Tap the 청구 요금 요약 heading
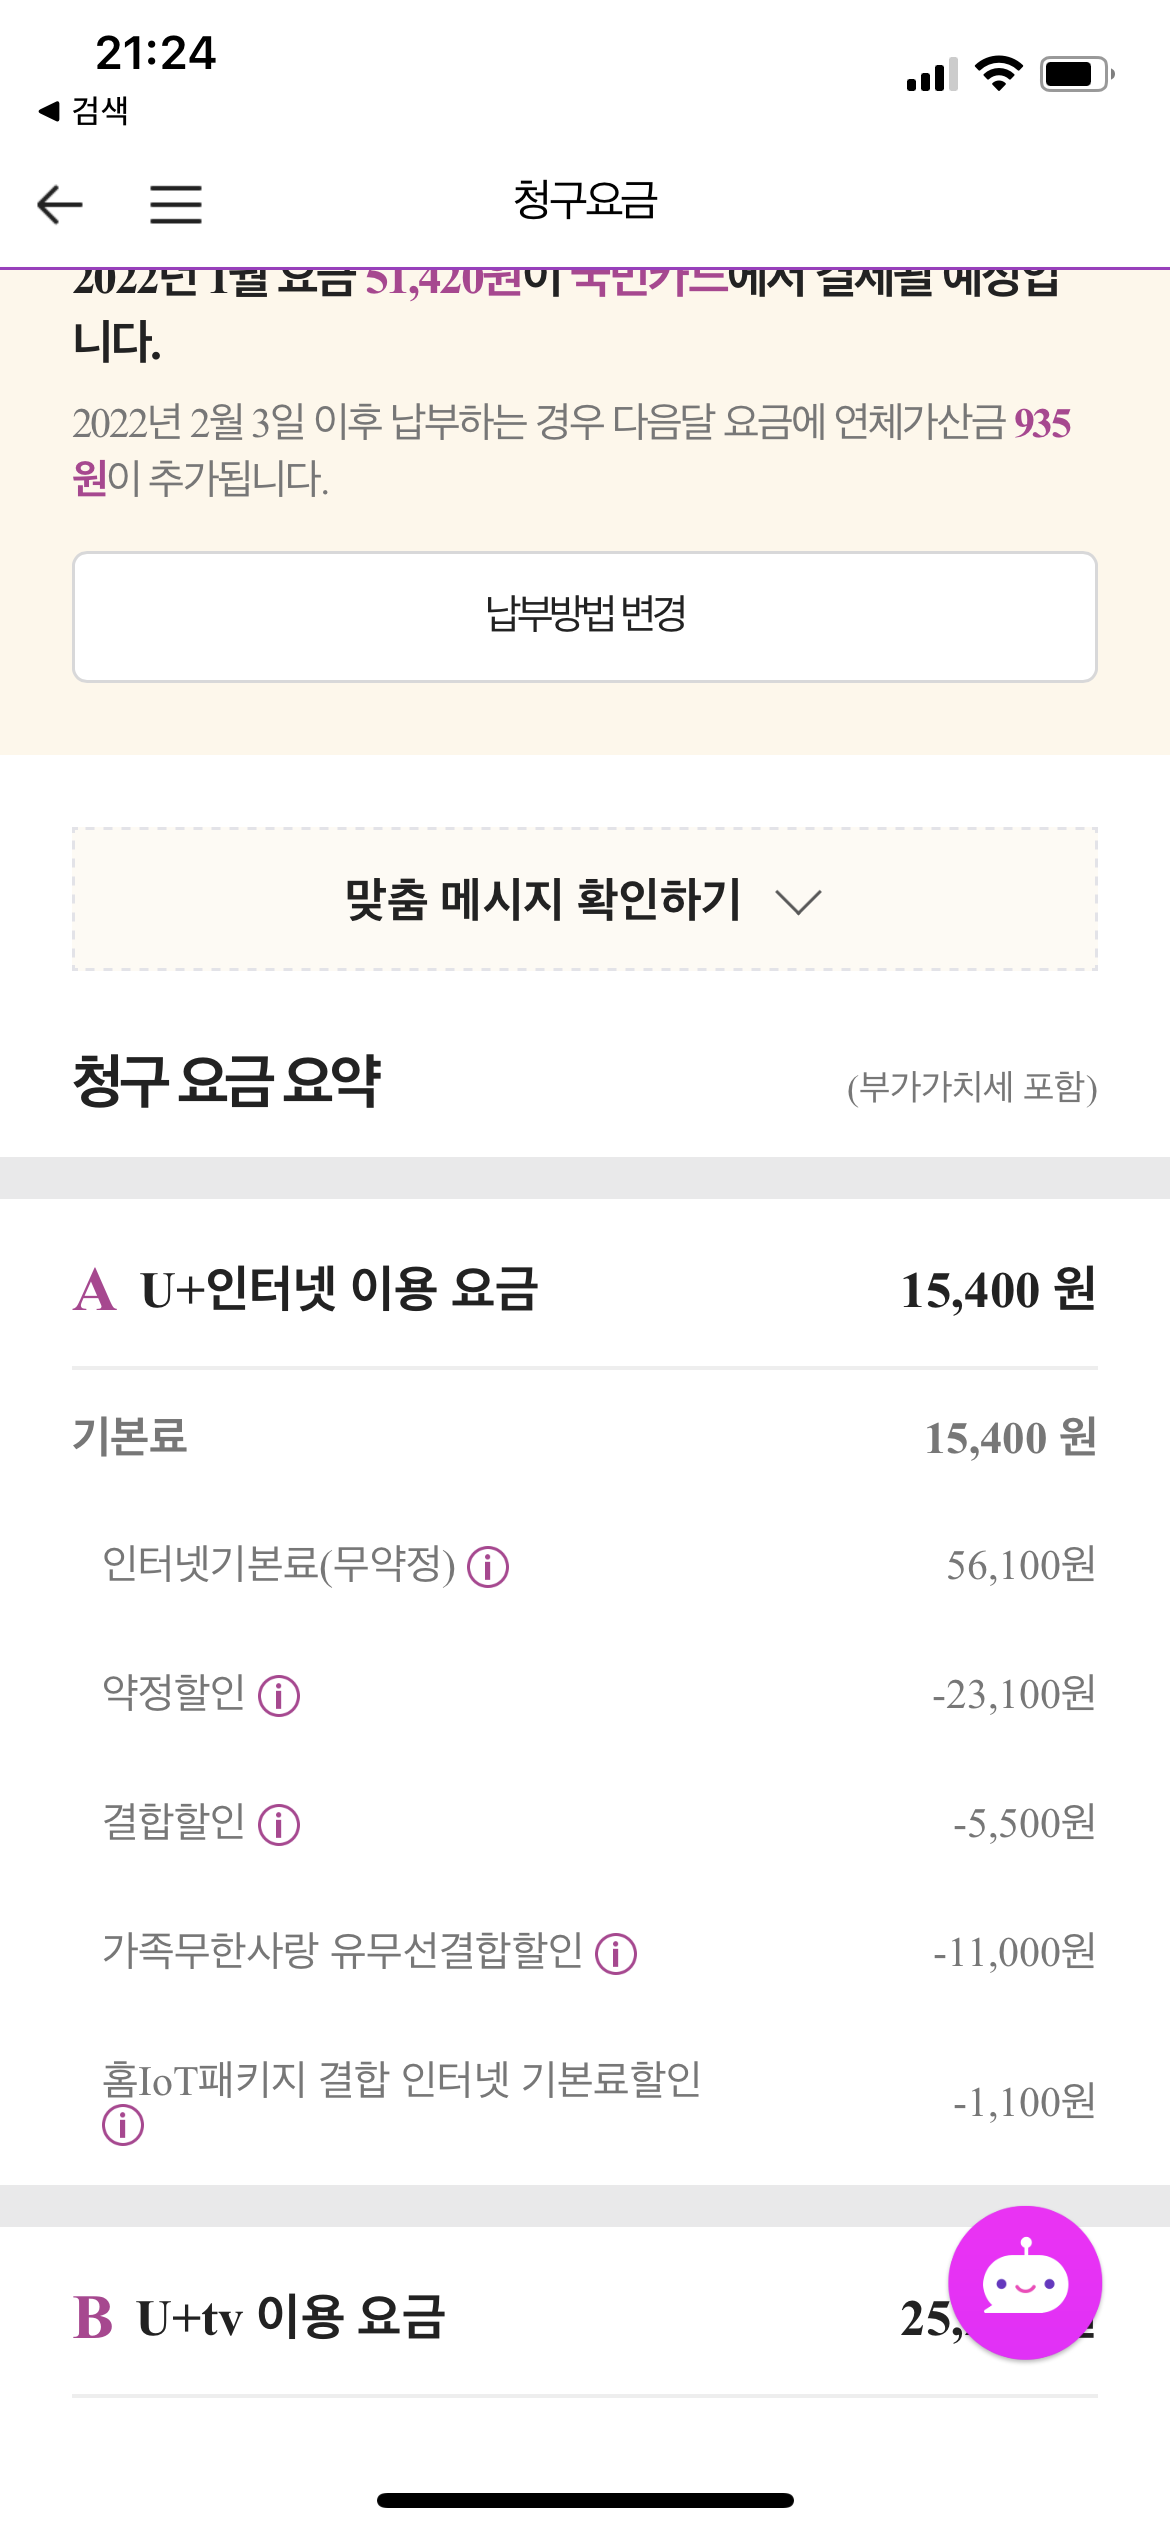 point(227,1081)
